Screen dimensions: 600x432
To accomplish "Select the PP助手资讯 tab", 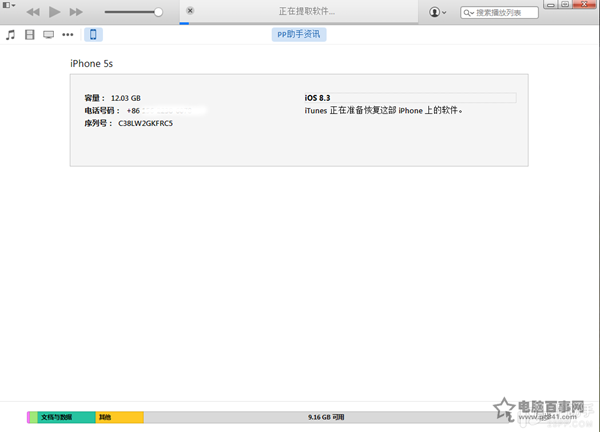I will (300, 35).
